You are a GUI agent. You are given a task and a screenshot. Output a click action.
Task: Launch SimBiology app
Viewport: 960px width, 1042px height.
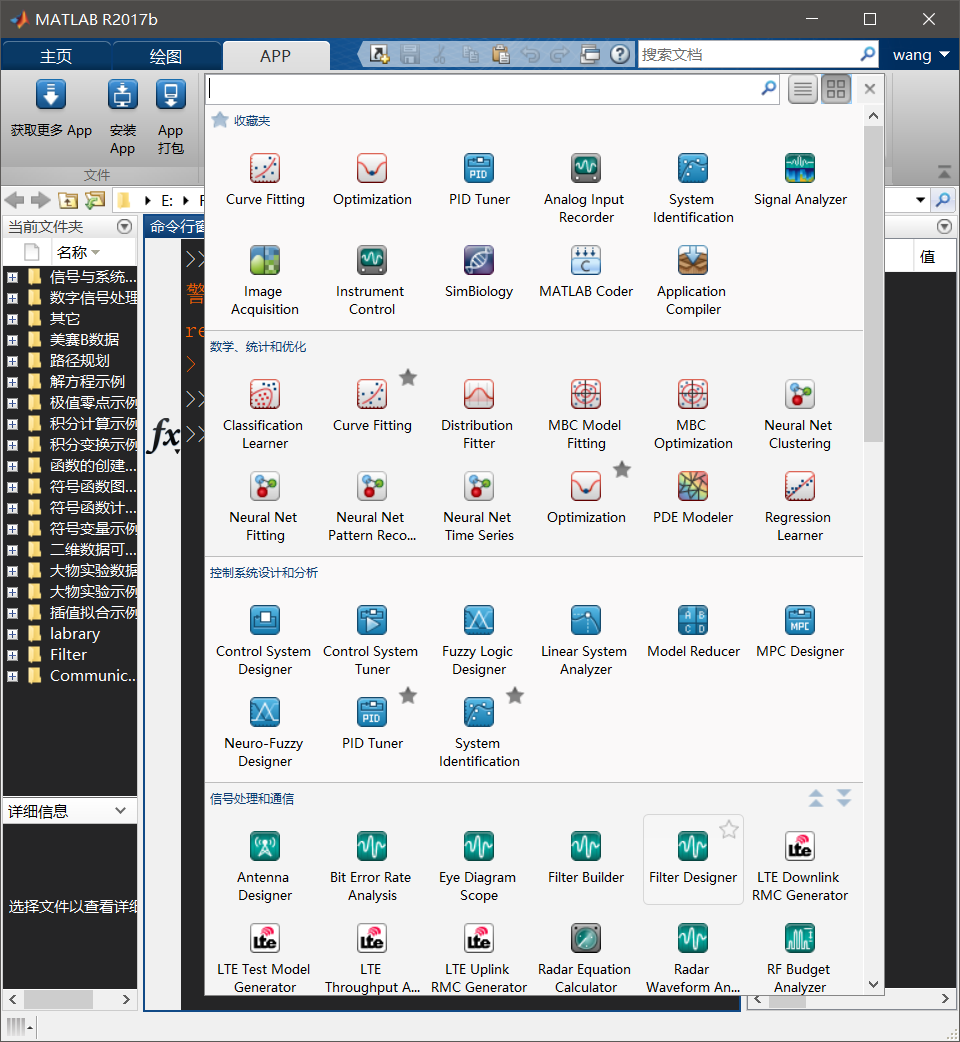(x=479, y=271)
